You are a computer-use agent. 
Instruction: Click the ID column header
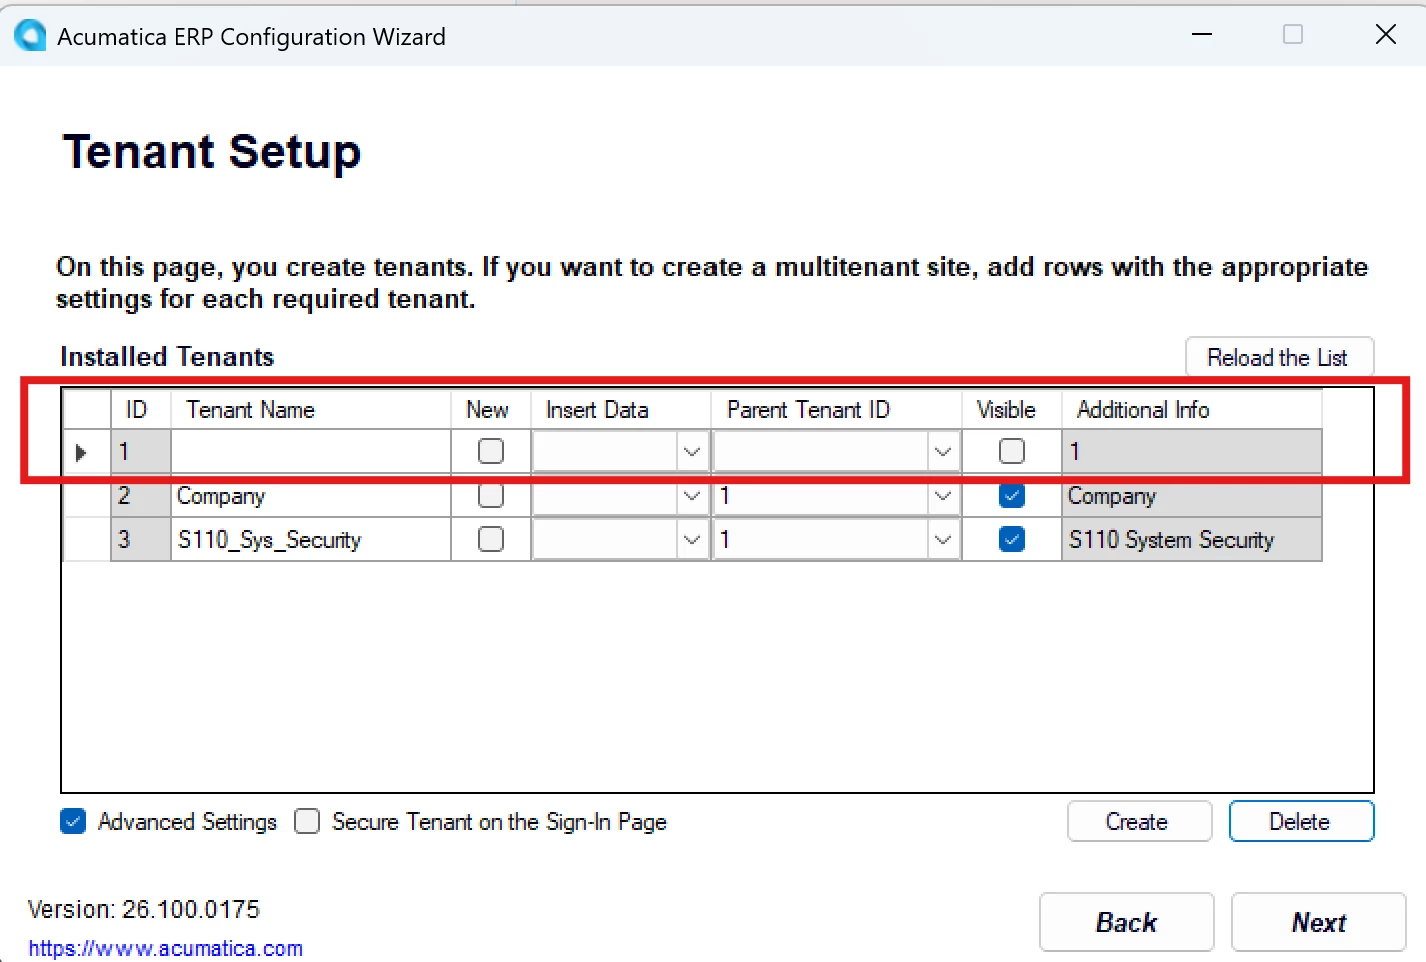coord(141,409)
